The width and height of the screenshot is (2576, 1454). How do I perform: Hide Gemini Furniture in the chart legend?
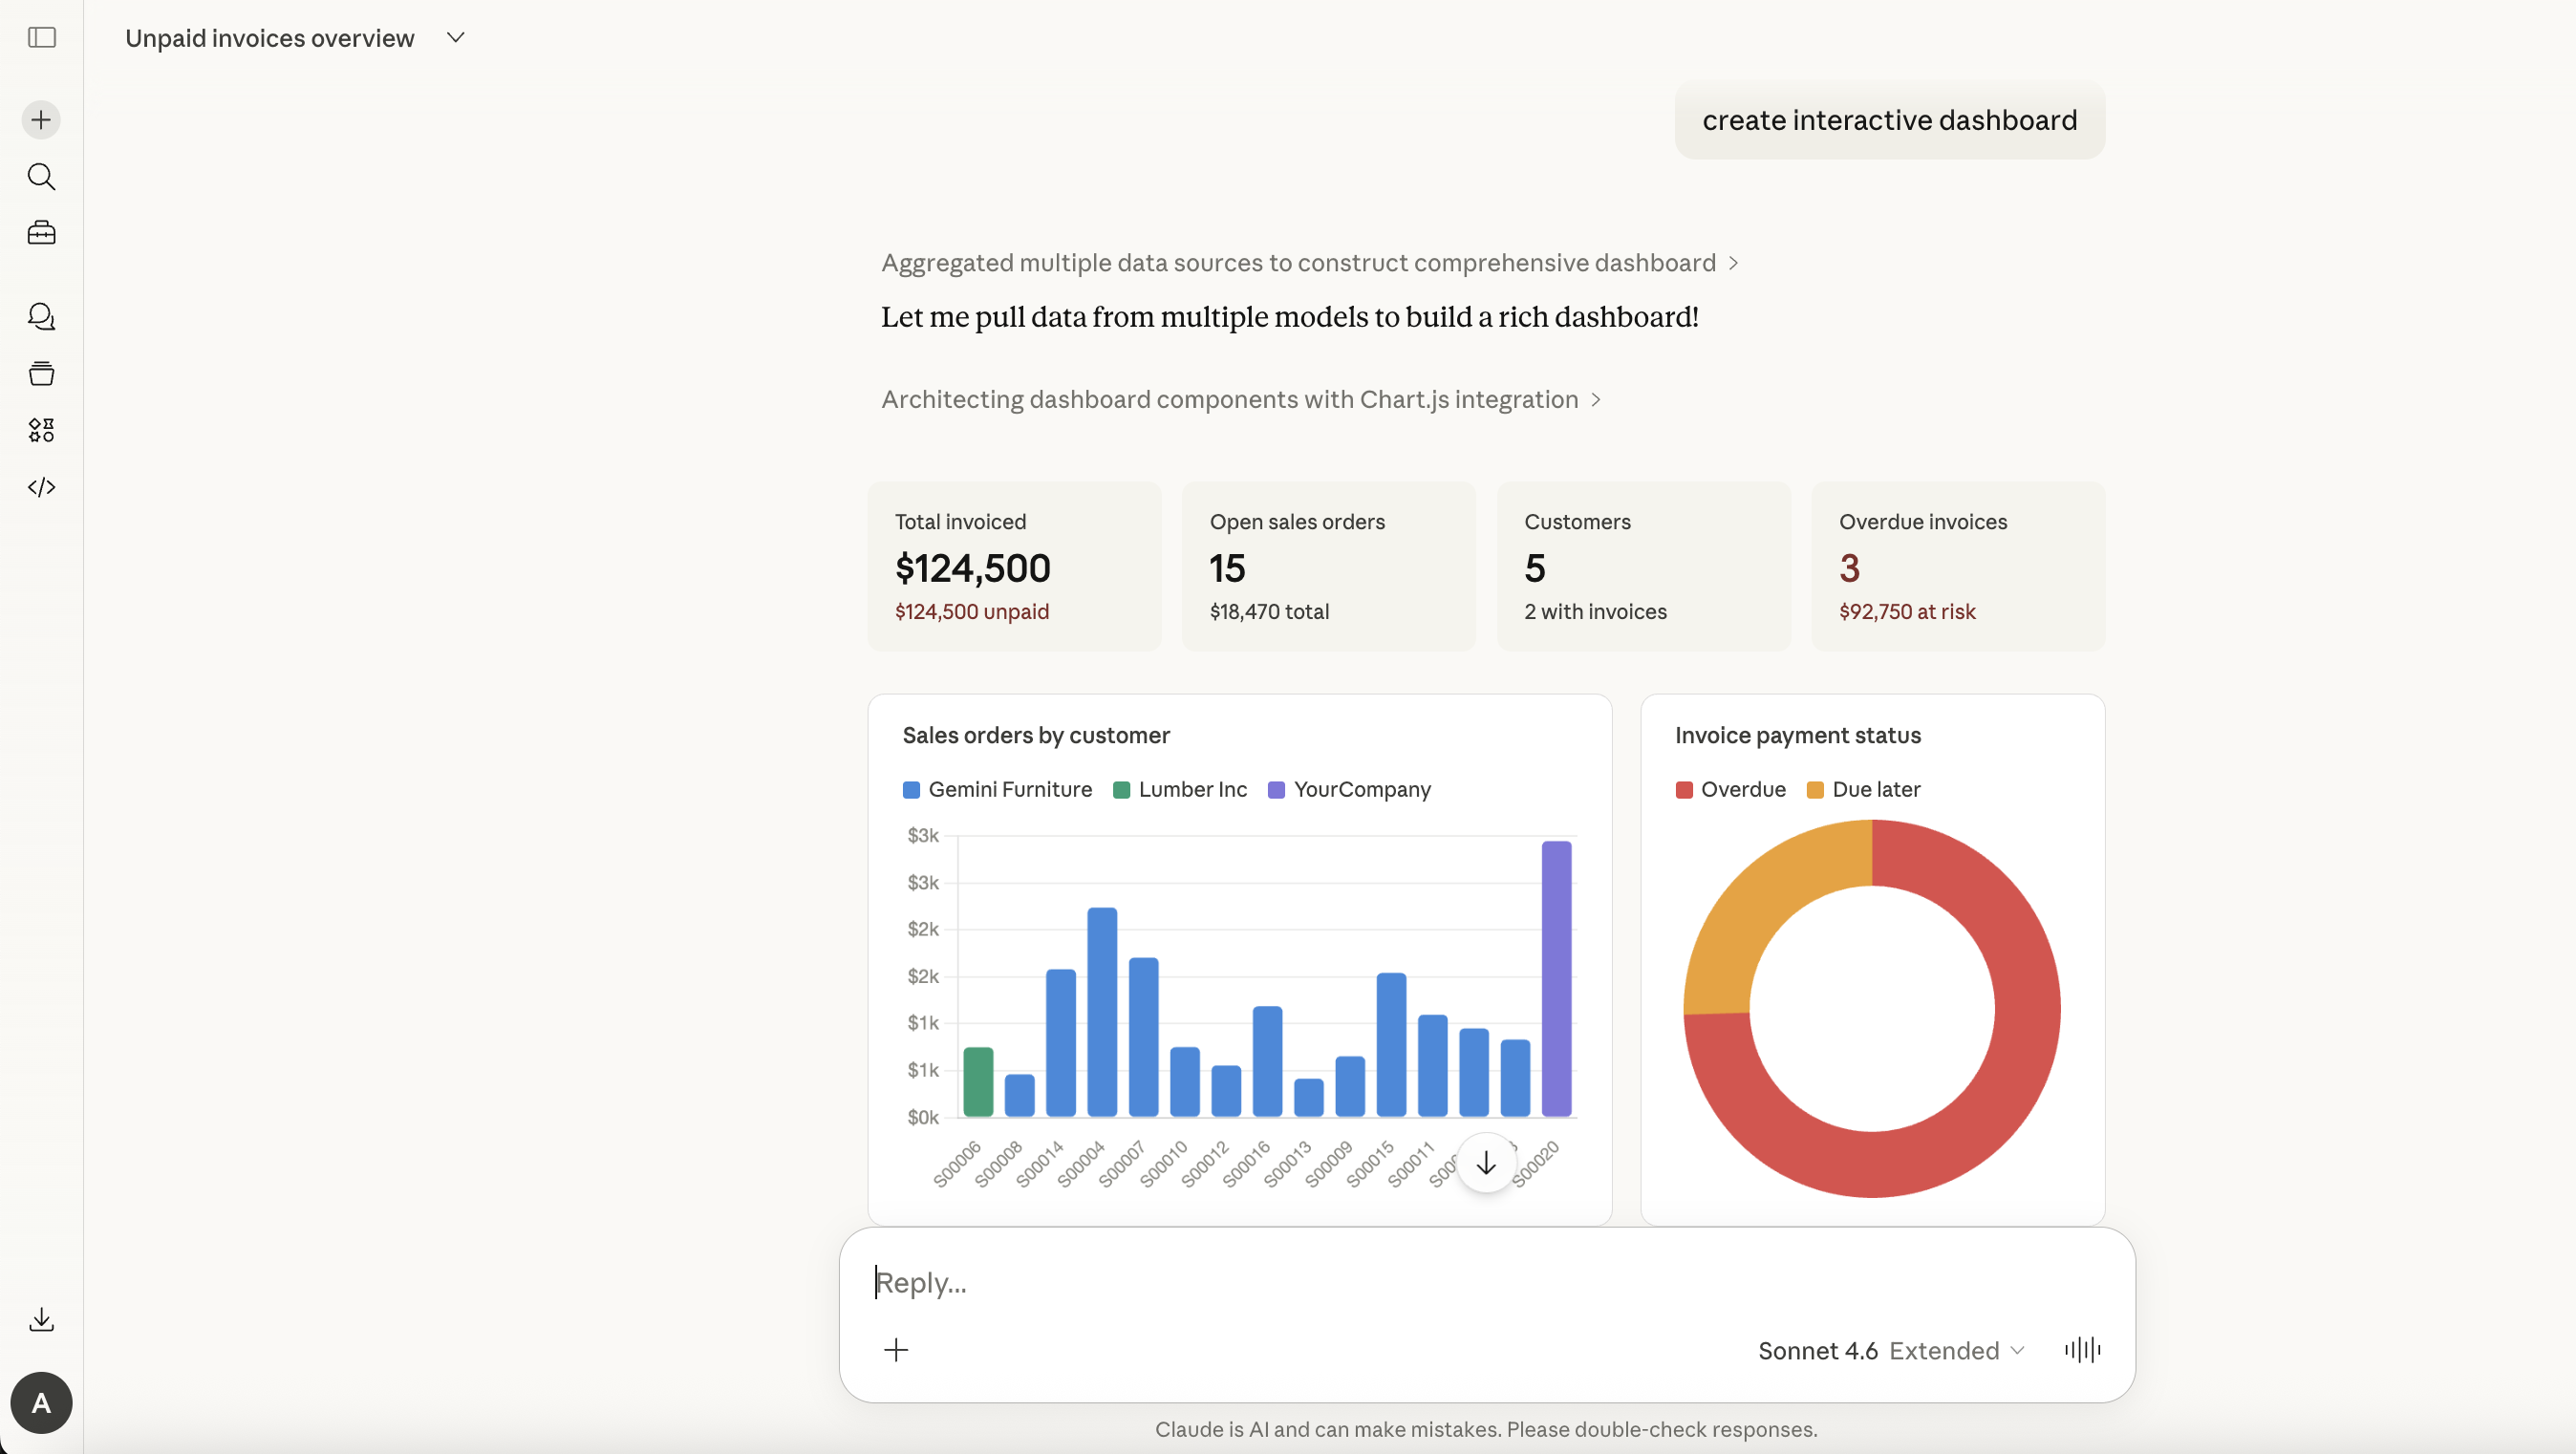click(x=996, y=789)
